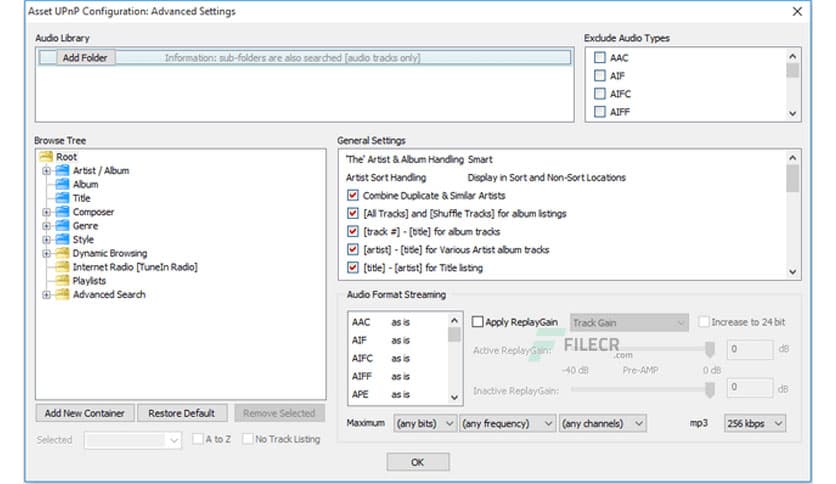The height and width of the screenshot is (484, 836).
Task: Uncheck [track #] - [title] for album tracks
Action: tap(352, 231)
